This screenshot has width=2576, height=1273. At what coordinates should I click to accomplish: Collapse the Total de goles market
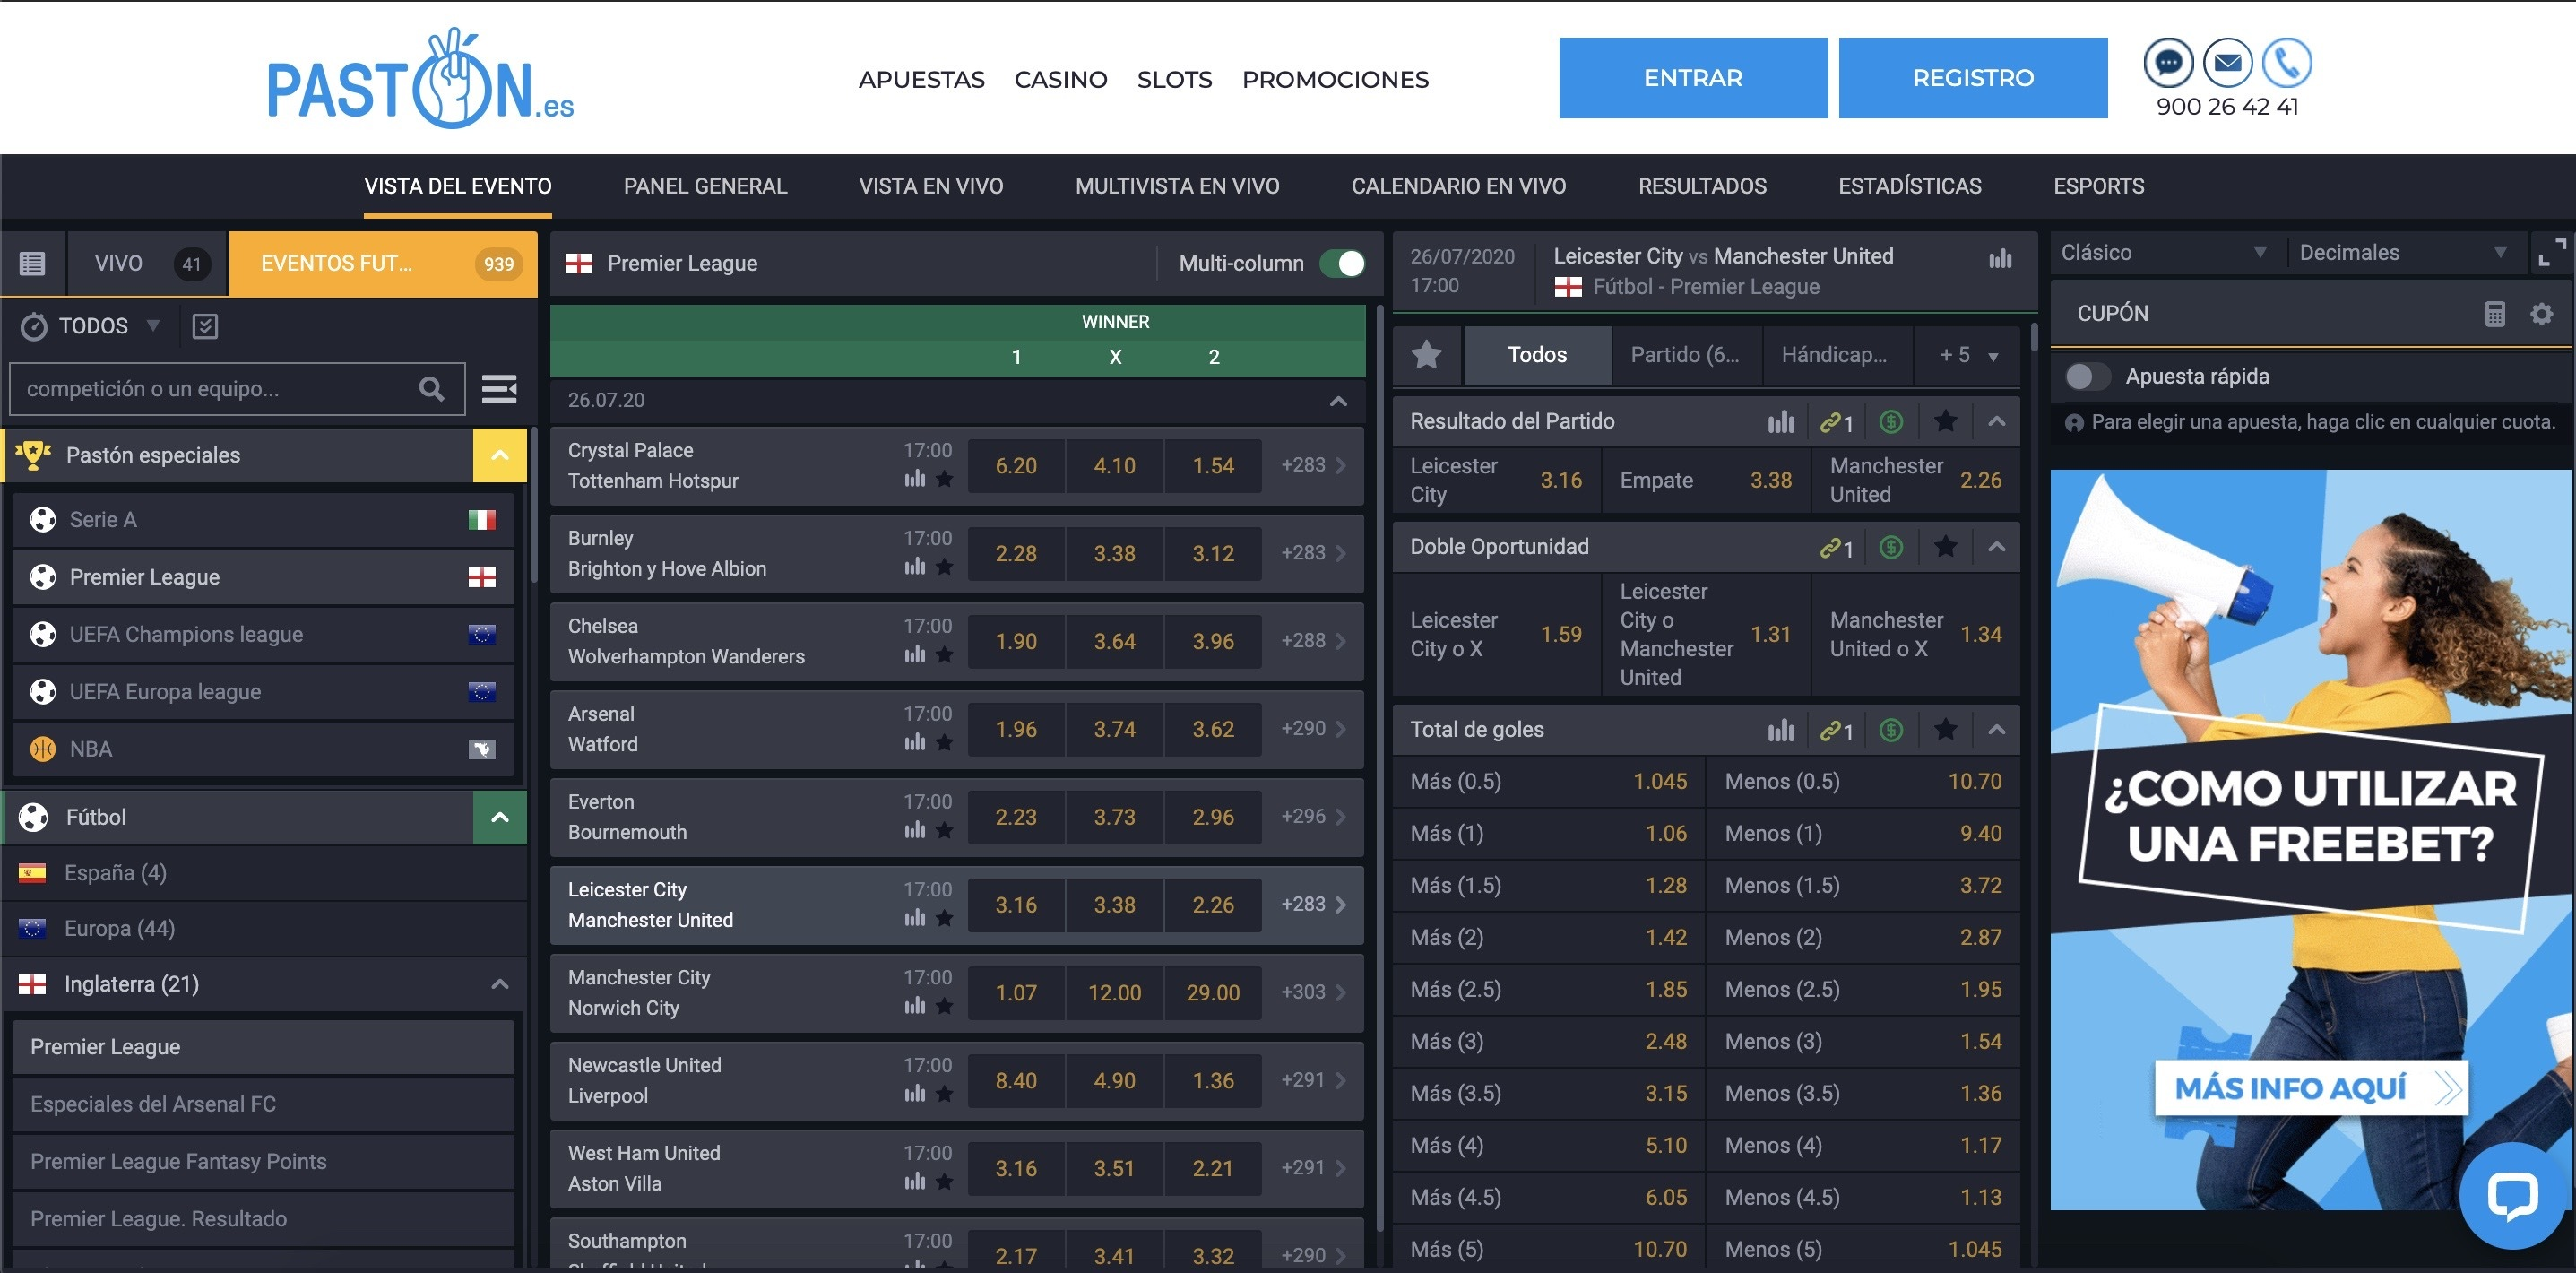[x=1996, y=730]
